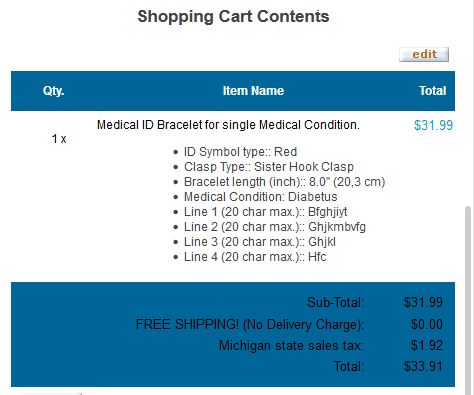Click the Sub-Total amount $31.99

coord(423,303)
